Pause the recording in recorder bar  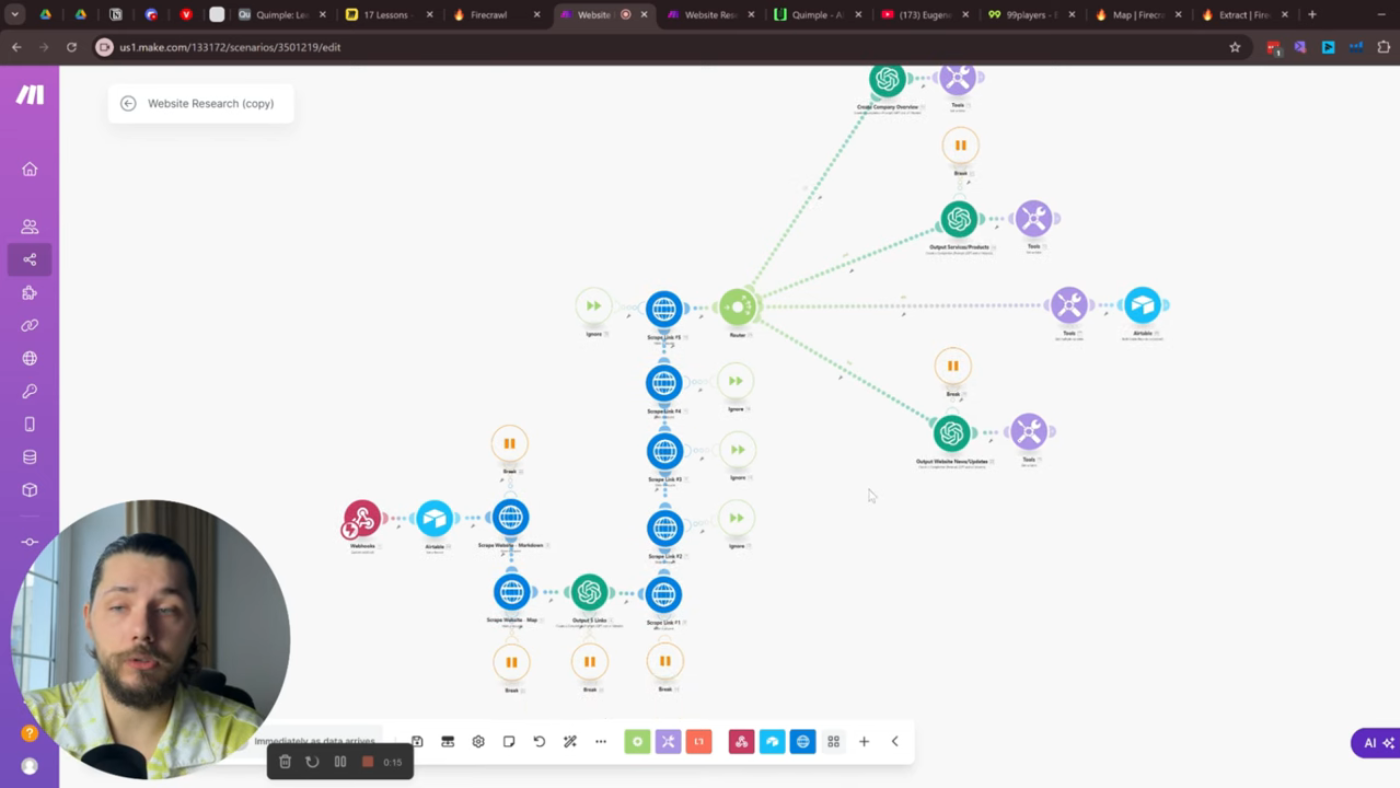coord(340,762)
